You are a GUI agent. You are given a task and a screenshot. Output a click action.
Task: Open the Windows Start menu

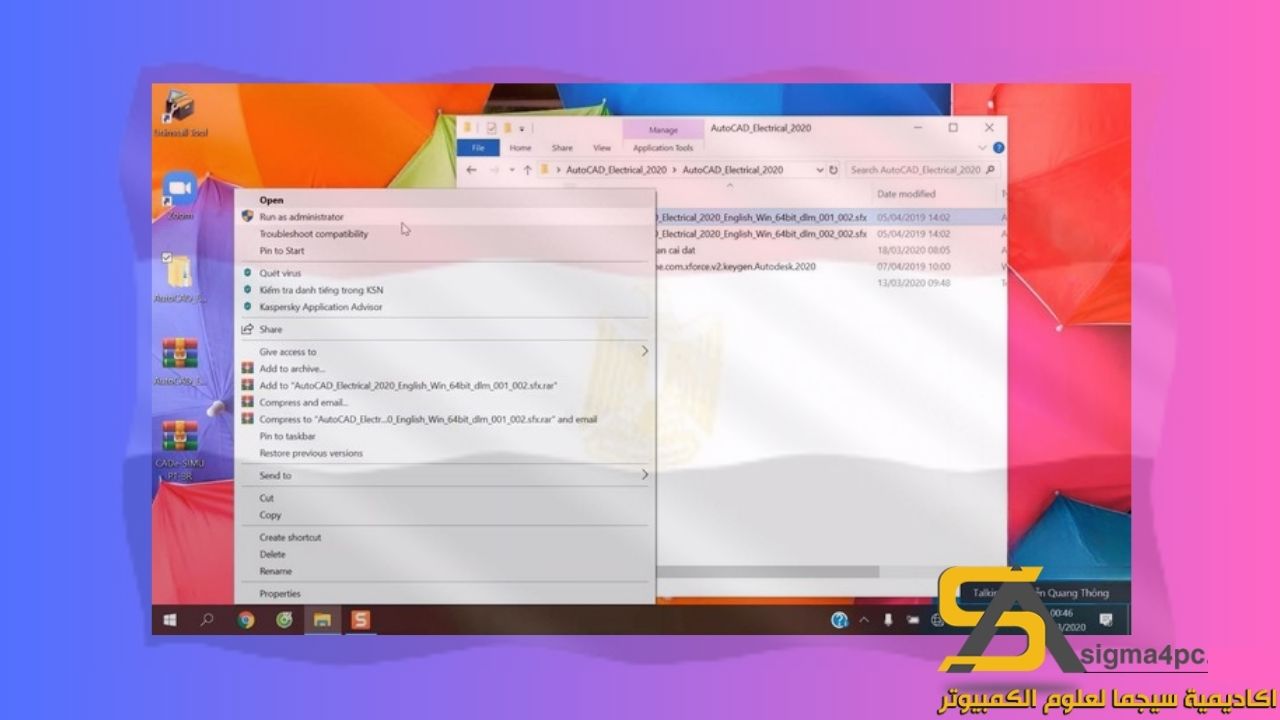click(170, 620)
